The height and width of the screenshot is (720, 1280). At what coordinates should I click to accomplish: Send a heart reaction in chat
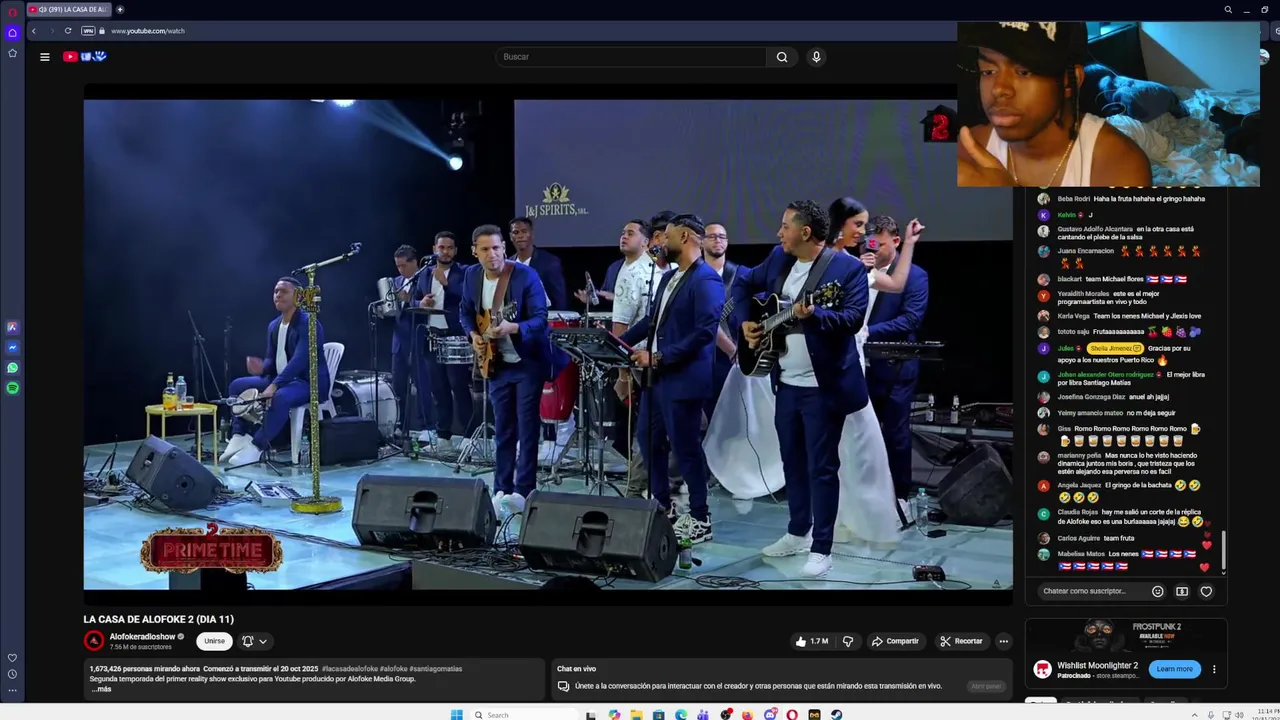1206,591
